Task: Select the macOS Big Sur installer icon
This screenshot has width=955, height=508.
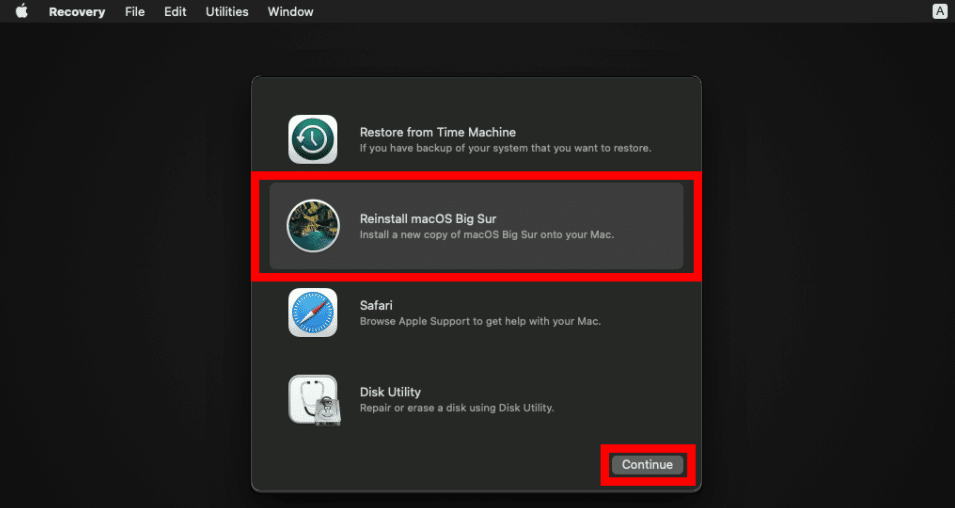Action: [x=313, y=226]
